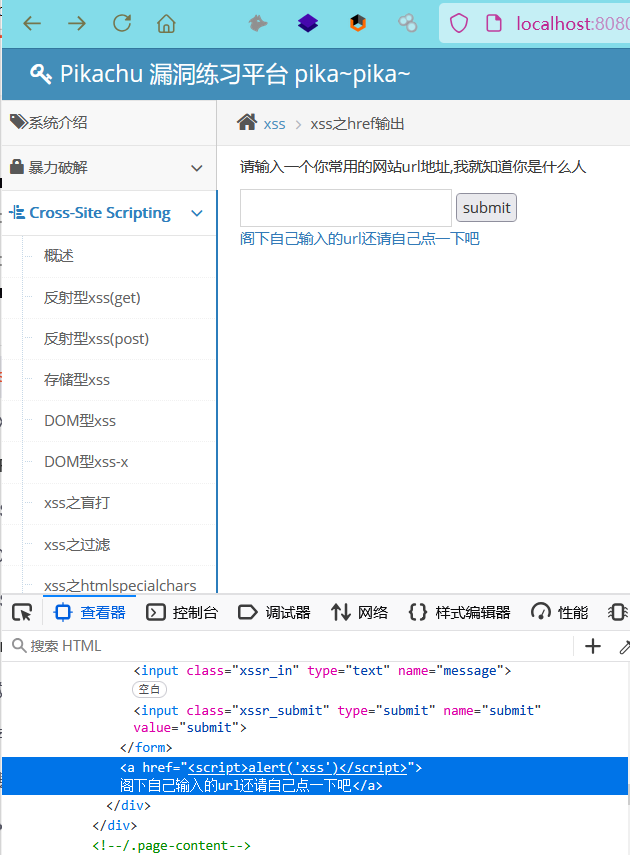Viewport: 630px width, 855px height.
Task: Open the xss之过滤 page
Action: [x=77, y=545]
